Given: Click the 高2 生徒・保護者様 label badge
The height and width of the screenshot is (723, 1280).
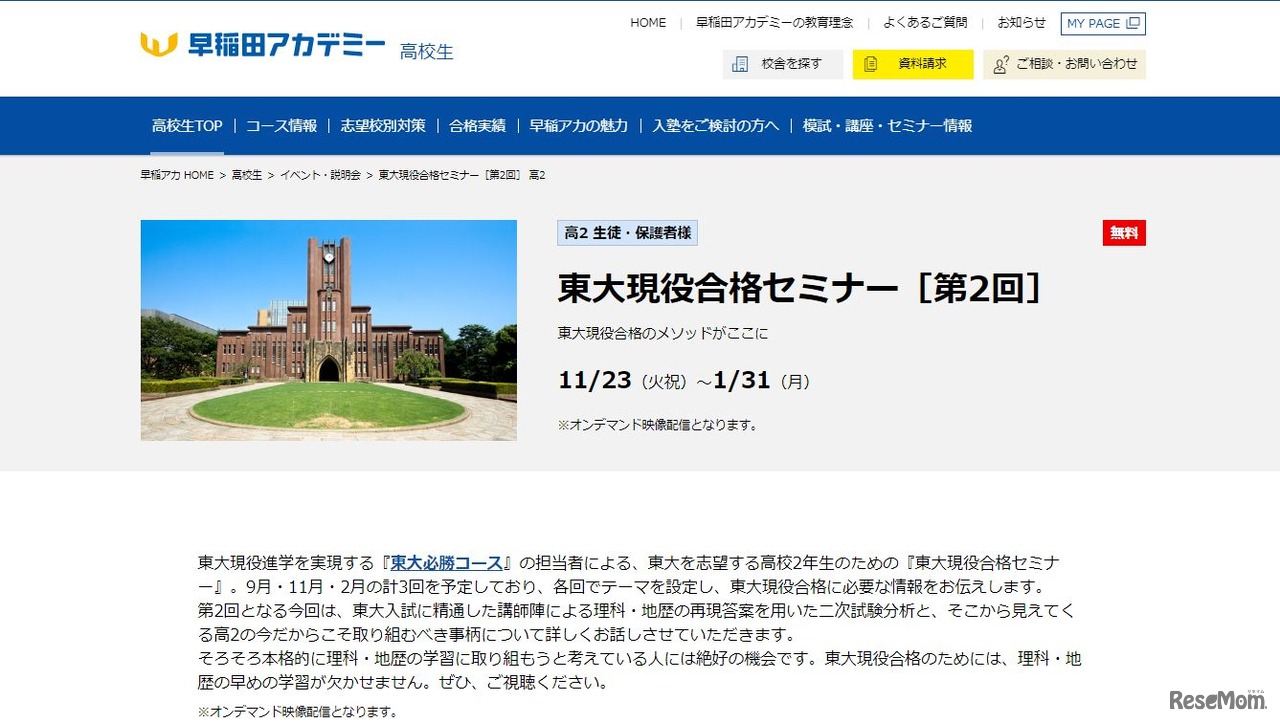Looking at the screenshot, I should coord(627,232).
